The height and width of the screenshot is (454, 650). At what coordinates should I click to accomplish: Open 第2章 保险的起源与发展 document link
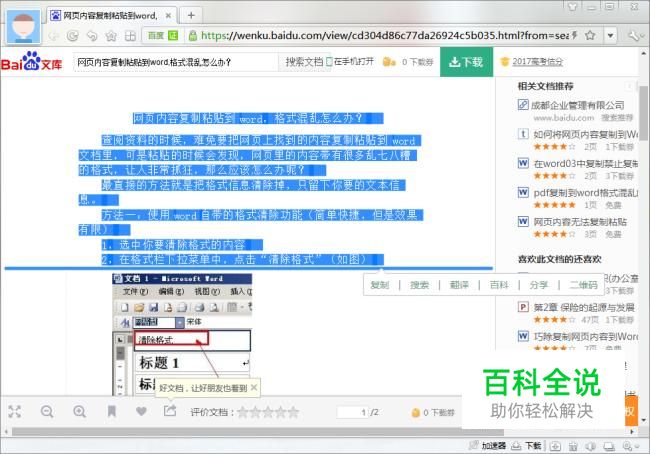point(584,307)
